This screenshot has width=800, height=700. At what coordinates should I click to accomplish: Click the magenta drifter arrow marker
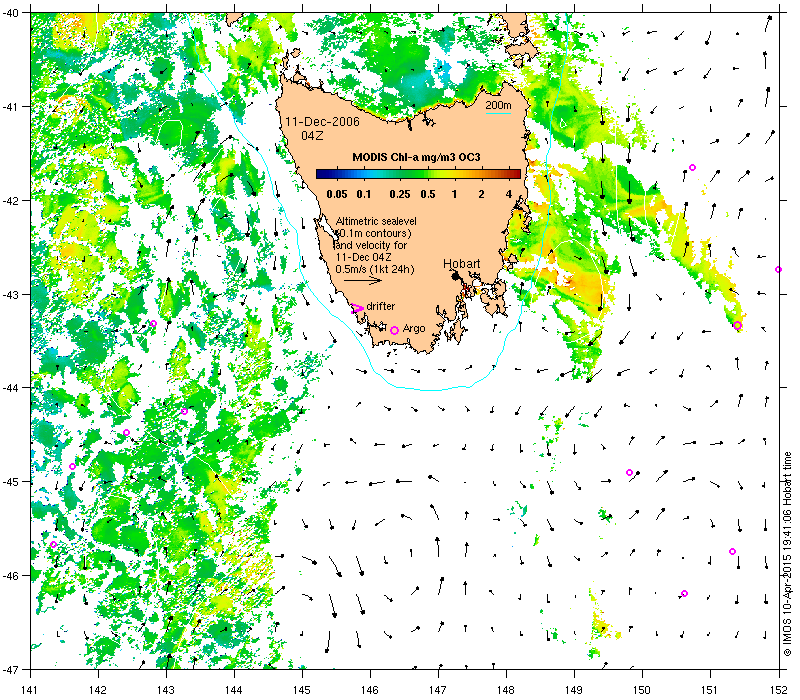[357, 308]
